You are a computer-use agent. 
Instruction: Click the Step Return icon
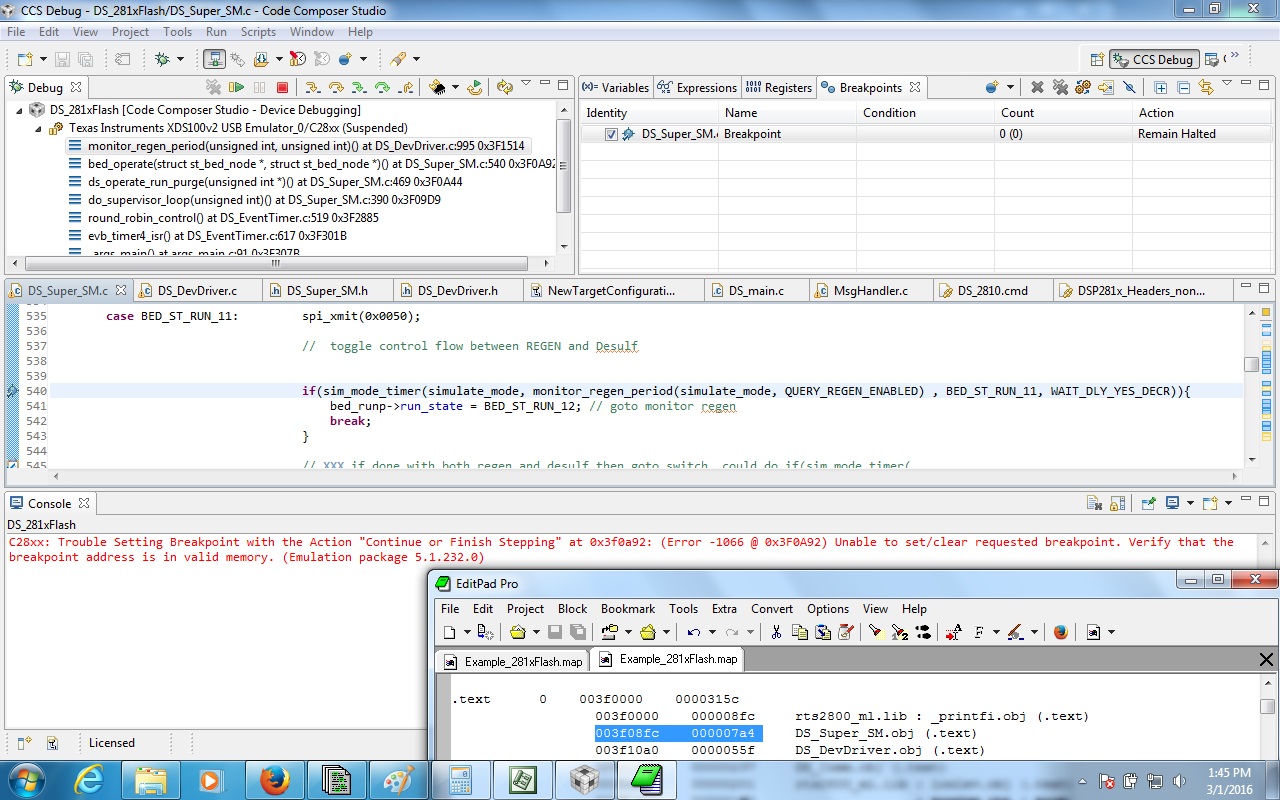pos(405,88)
